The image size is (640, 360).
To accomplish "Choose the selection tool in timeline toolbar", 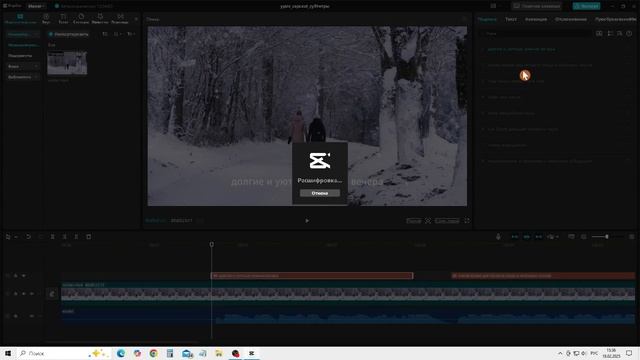I will (8, 237).
